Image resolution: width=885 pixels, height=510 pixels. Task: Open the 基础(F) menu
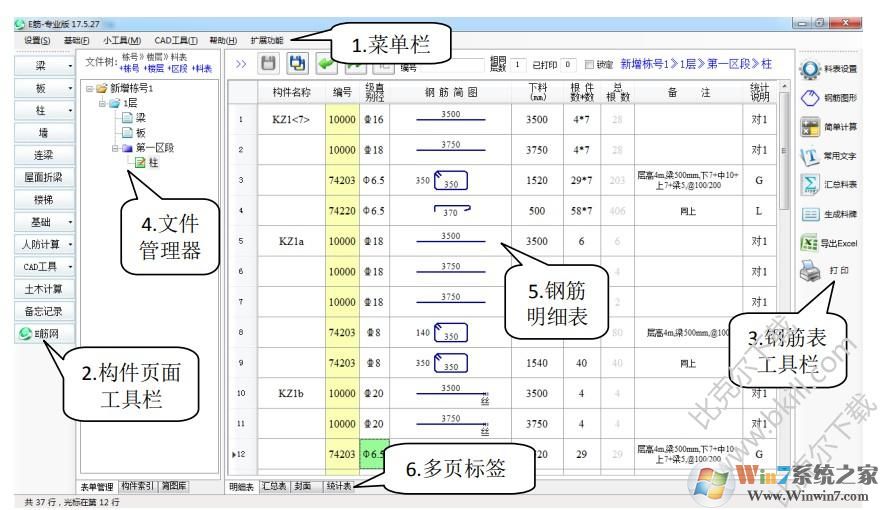[x=76, y=41]
